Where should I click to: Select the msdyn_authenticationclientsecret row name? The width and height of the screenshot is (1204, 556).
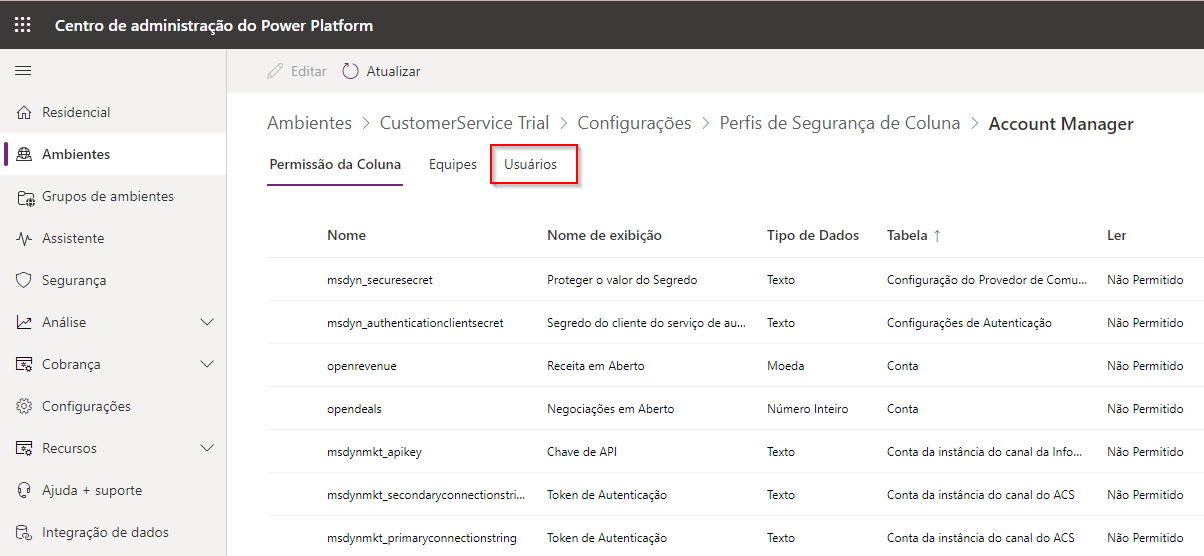click(x=415, y=323)
